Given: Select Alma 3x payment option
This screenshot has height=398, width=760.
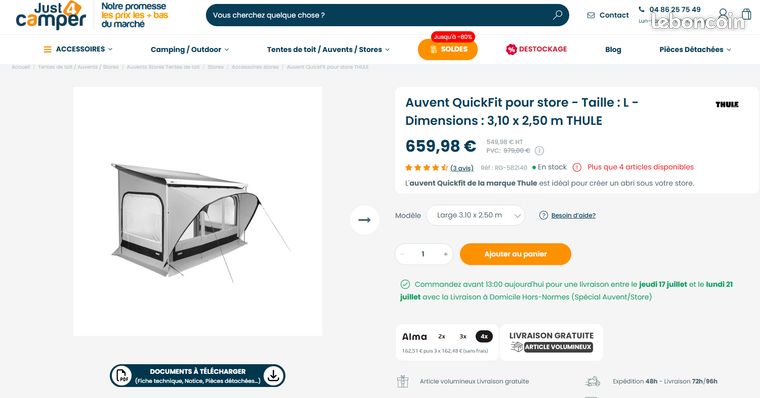Looking at the screenshot, I should (x=463, y=336).
